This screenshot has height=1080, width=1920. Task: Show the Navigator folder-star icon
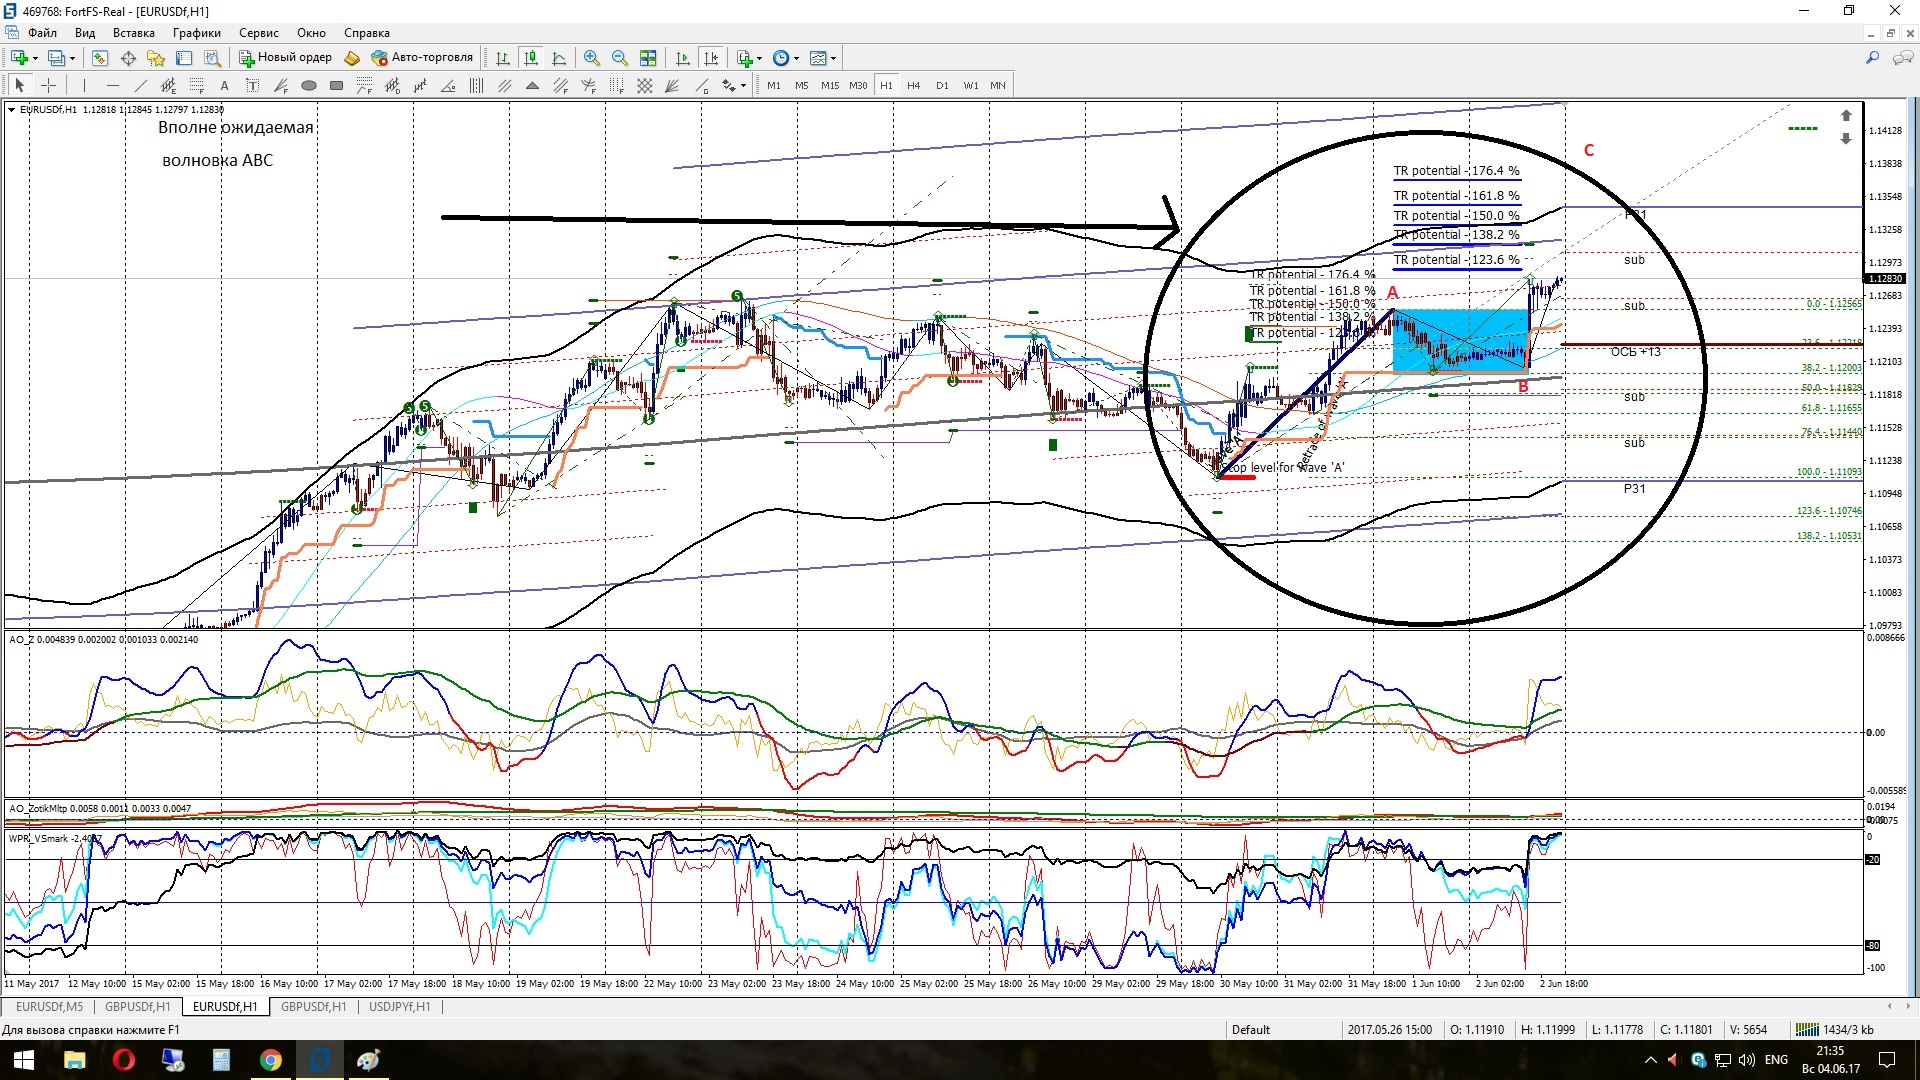pos(156,58)
